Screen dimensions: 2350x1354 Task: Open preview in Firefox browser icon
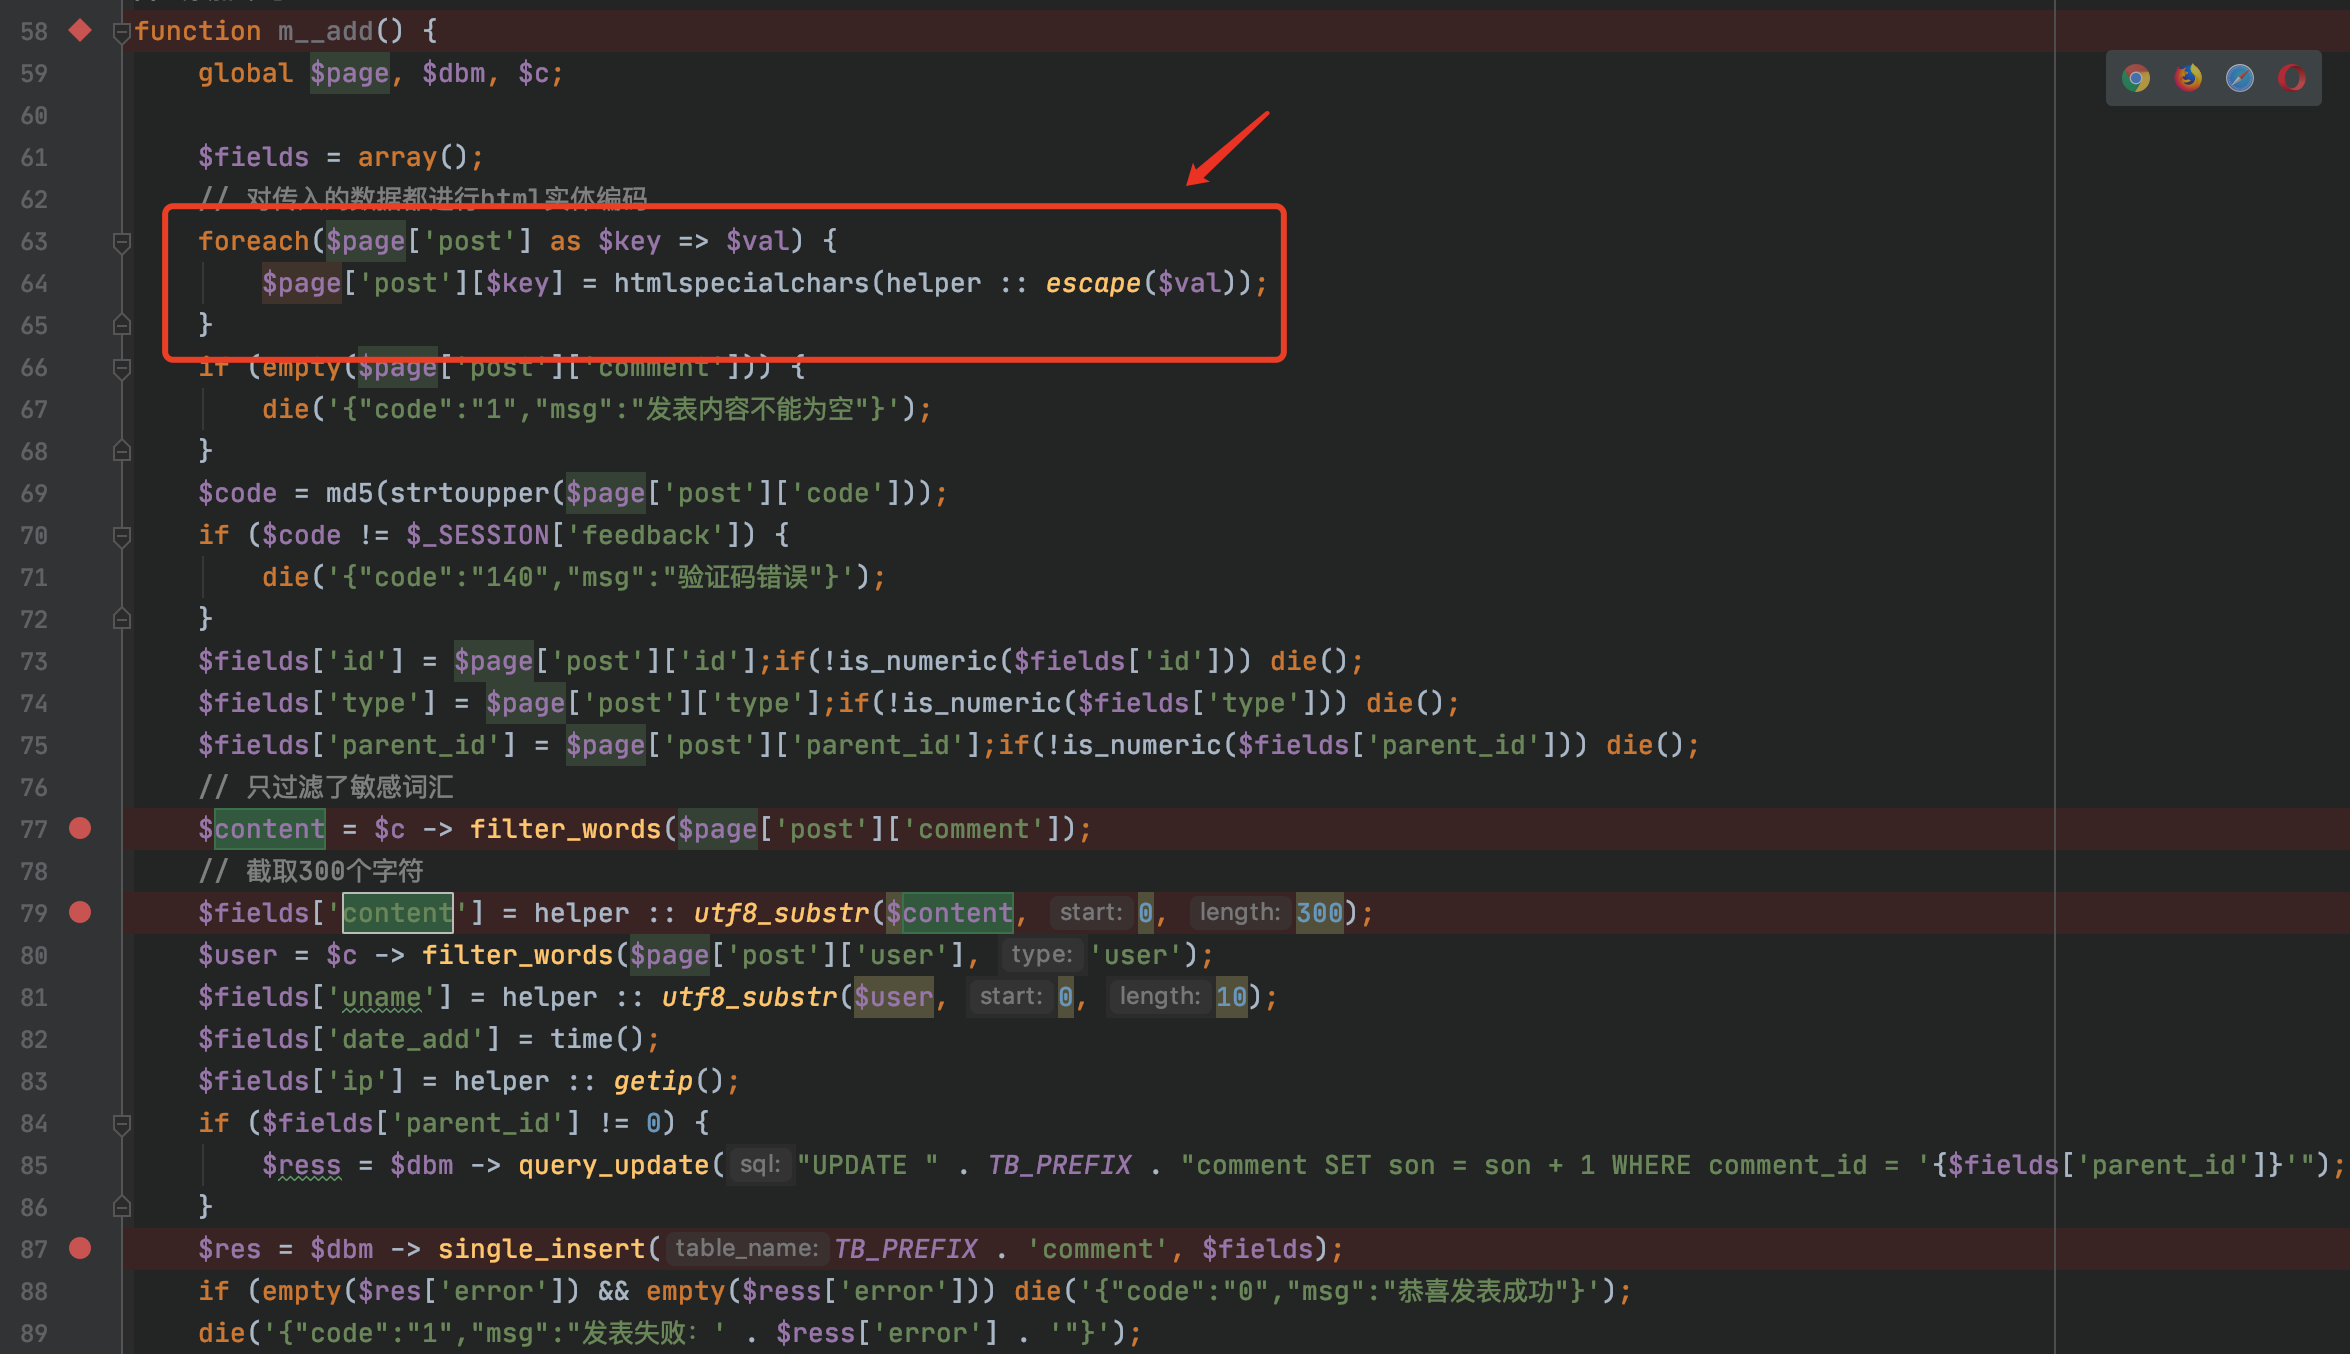click(x=2188, y=78)
